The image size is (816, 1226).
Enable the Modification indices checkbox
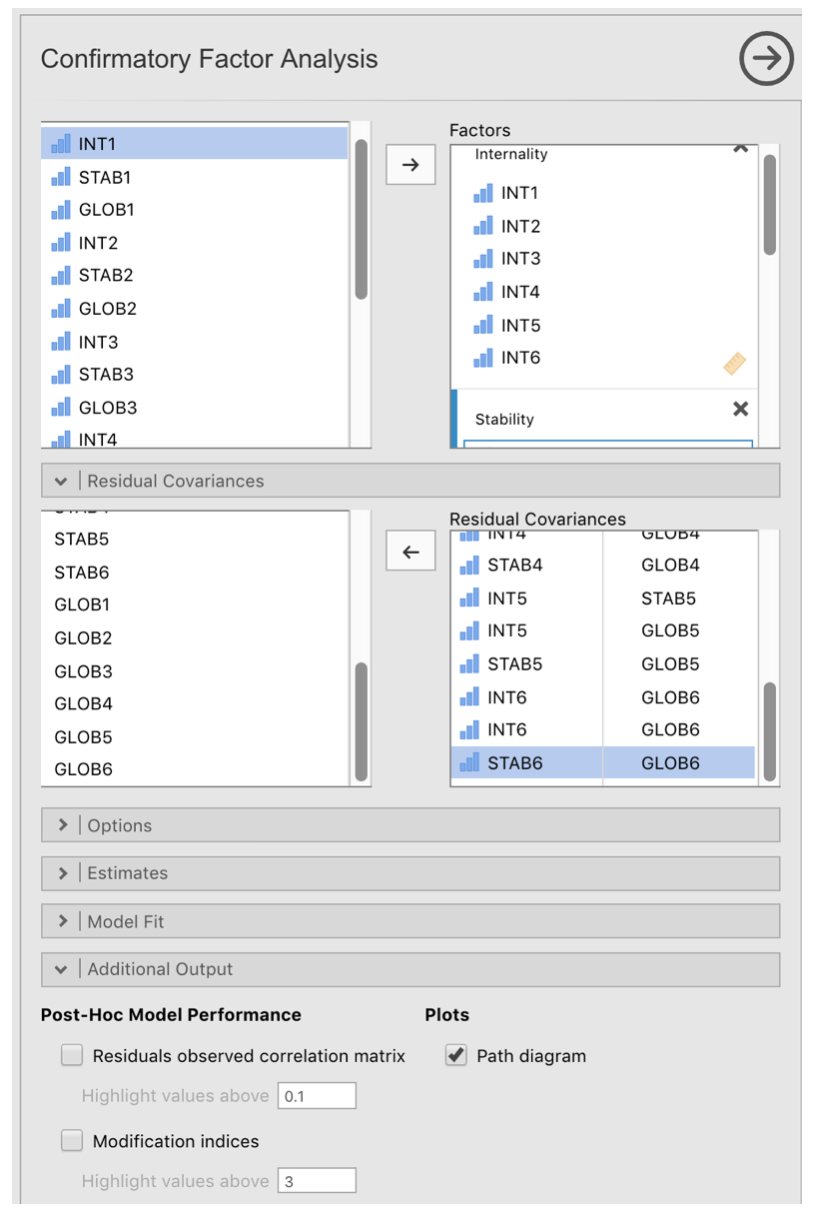pyautogui.click(x=71, y=1141)
